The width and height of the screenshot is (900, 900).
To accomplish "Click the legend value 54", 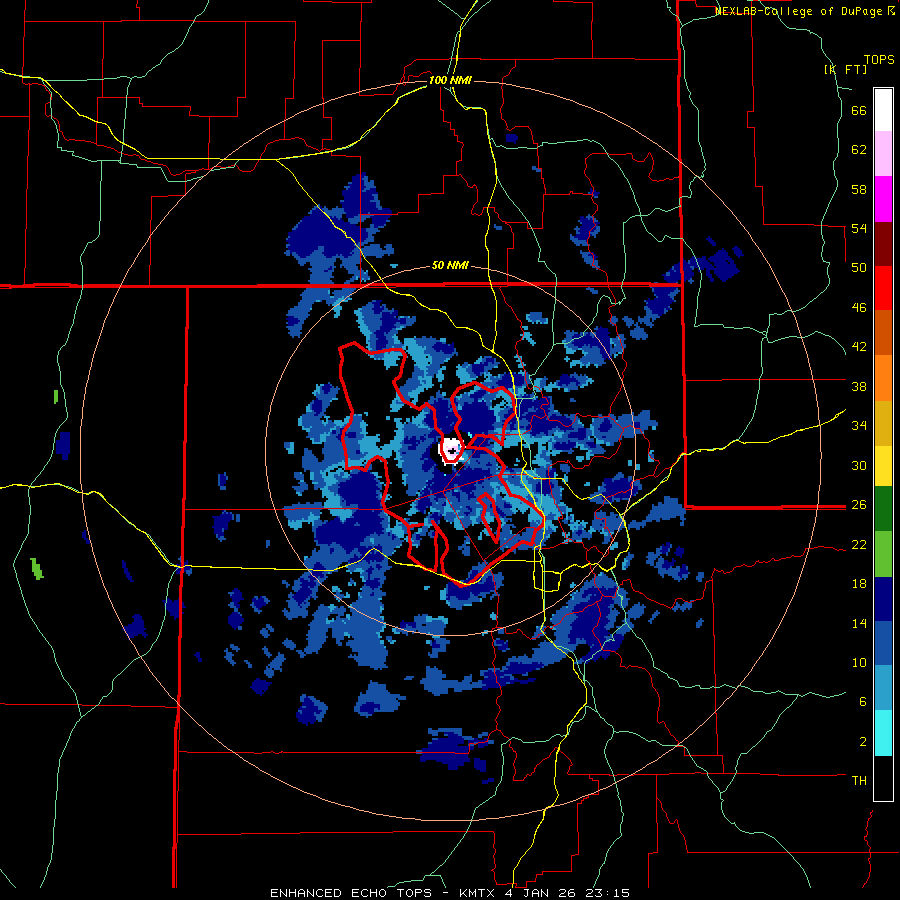I will [x=859, y=229].
